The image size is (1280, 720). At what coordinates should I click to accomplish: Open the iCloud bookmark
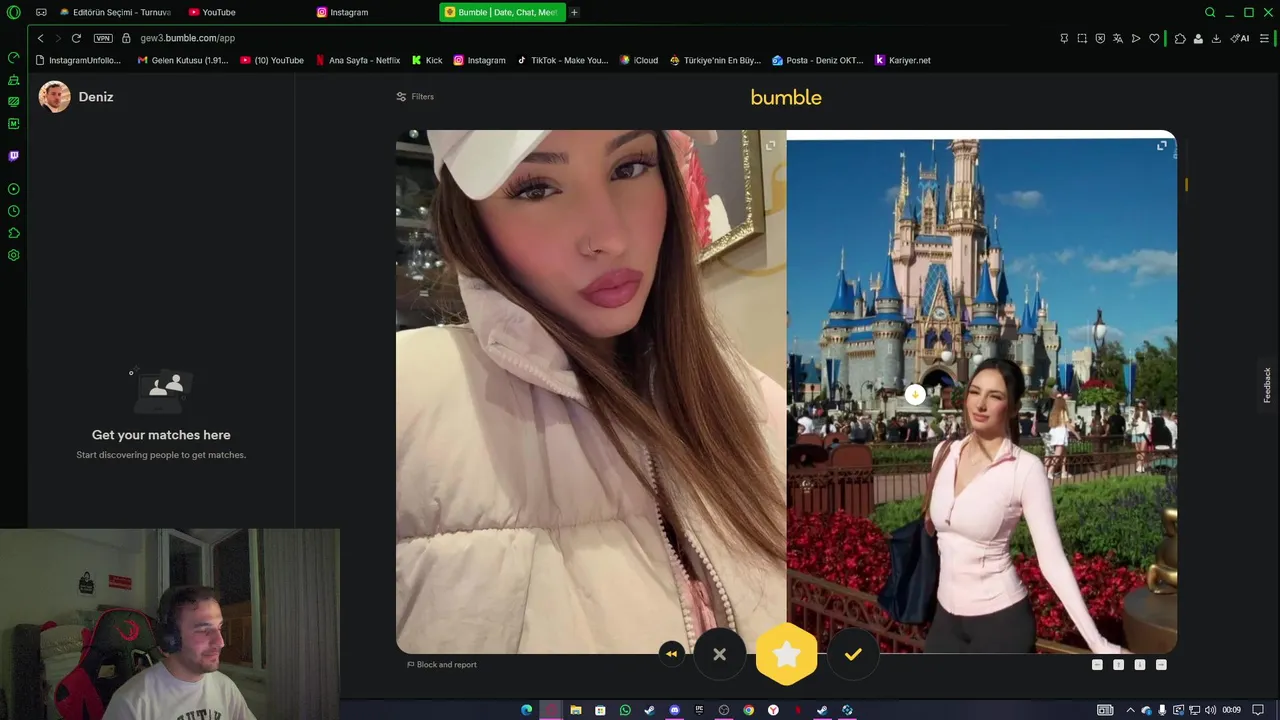click(x=639, y=60)
